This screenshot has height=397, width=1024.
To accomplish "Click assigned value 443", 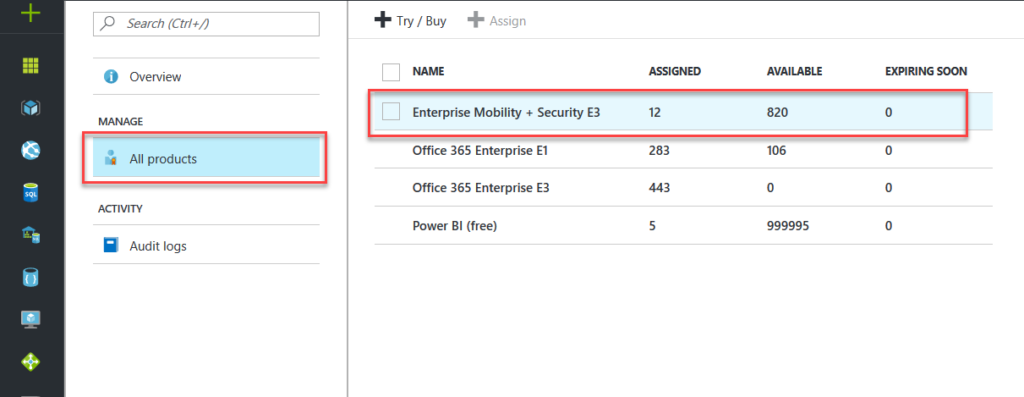I will point(659,188).
